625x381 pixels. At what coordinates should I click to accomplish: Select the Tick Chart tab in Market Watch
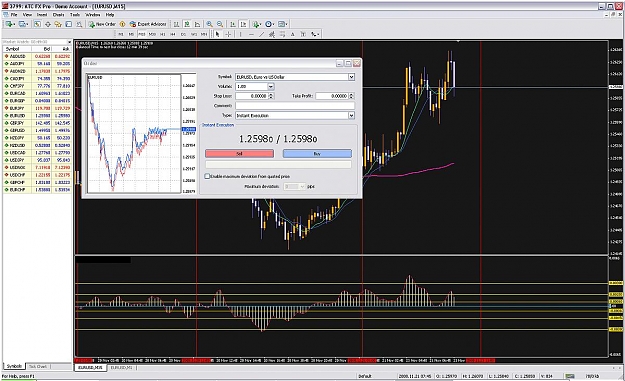coord(38,366)
